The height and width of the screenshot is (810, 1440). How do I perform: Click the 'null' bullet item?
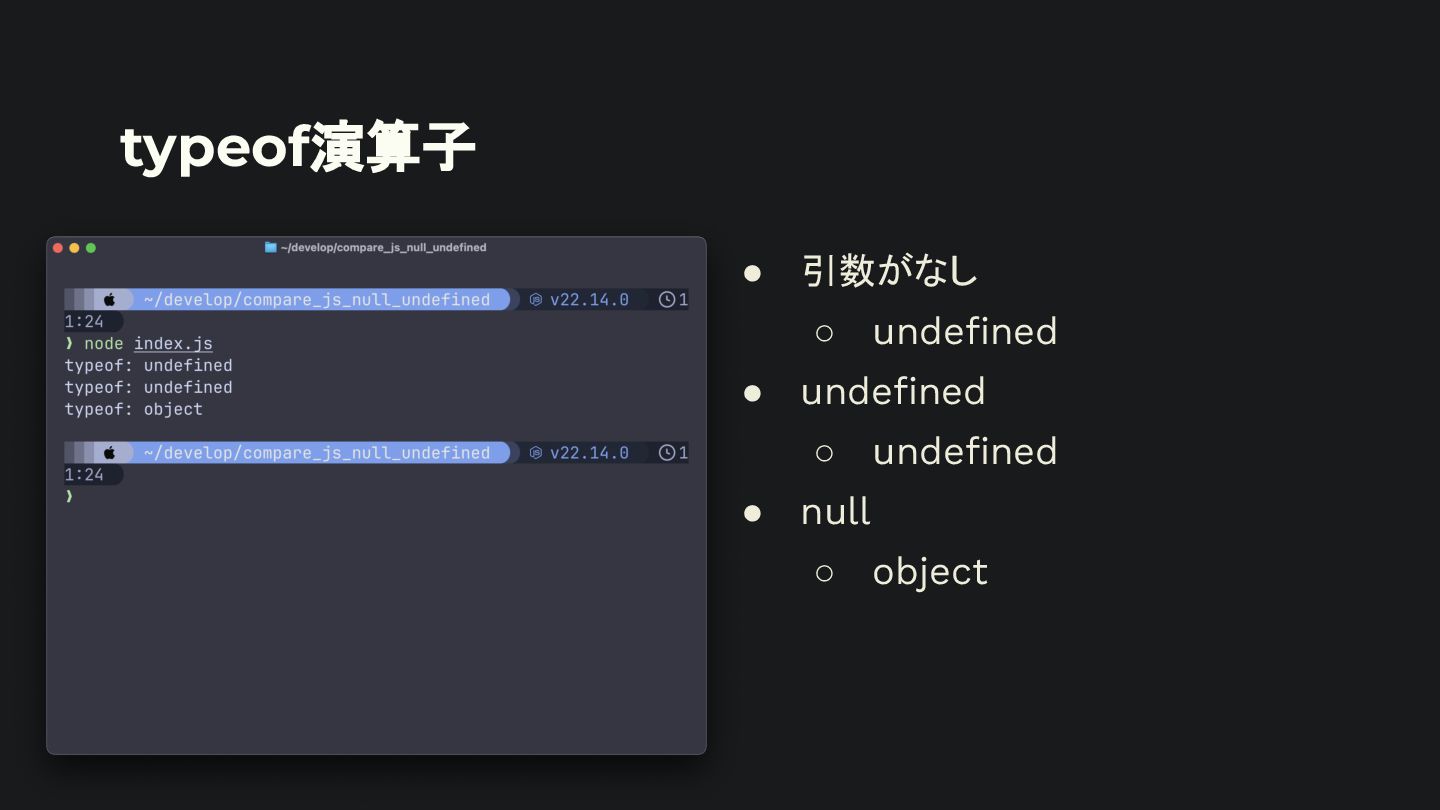coord(835,511)
